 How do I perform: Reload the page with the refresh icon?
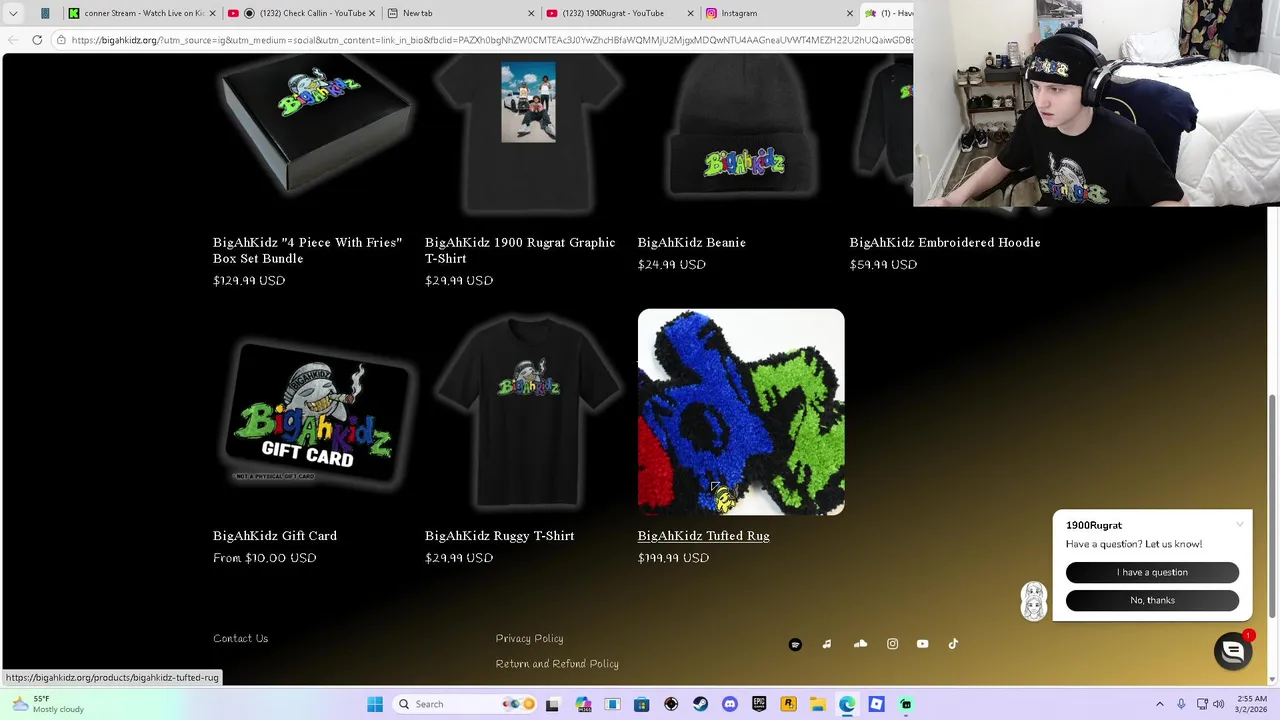(x=37, y=40)
